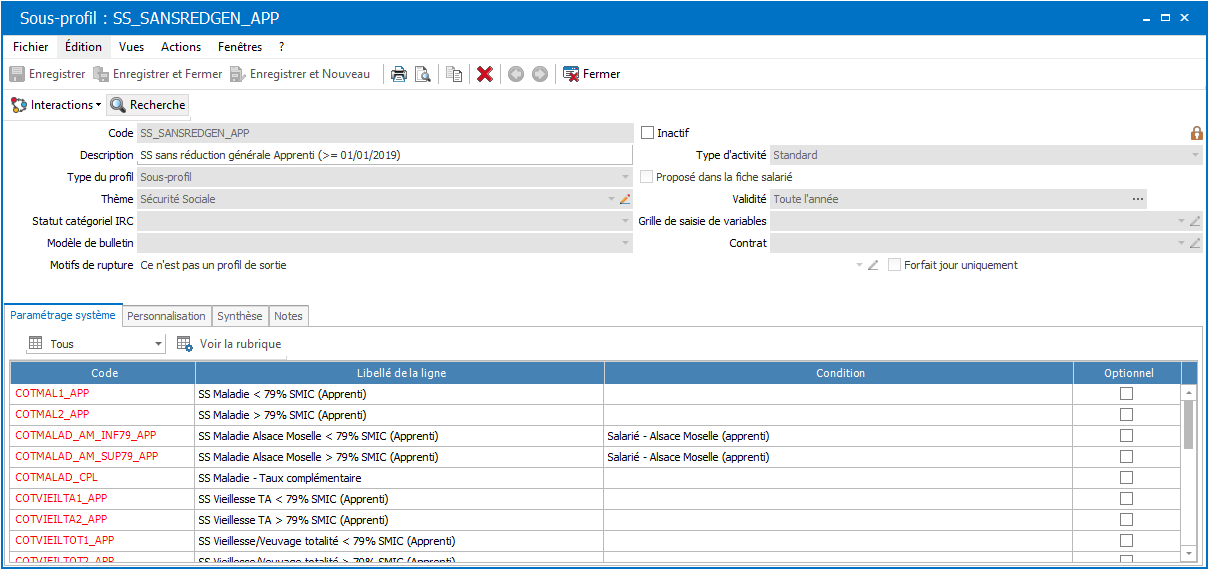Click the Condition column header

[840, 373]
